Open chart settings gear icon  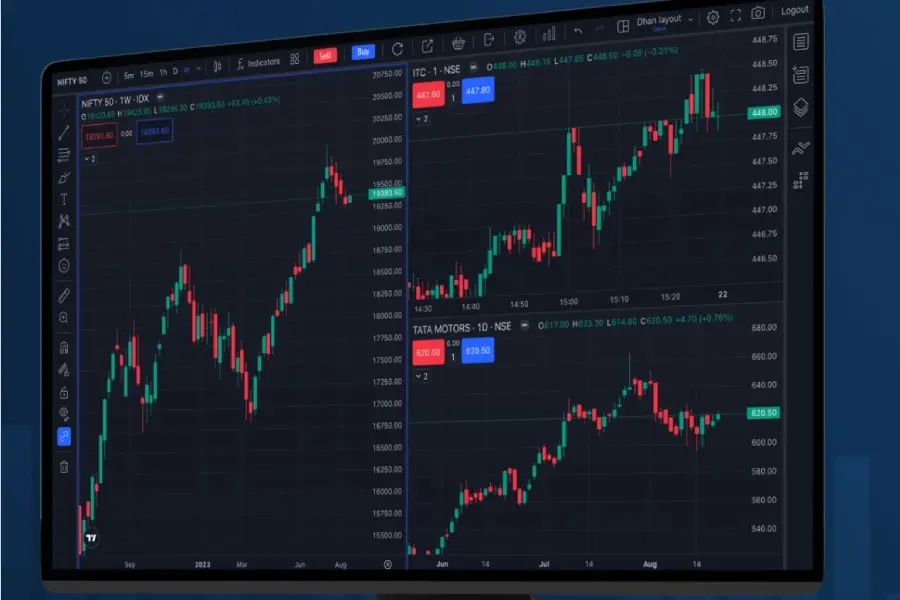[x=713, y=17]
